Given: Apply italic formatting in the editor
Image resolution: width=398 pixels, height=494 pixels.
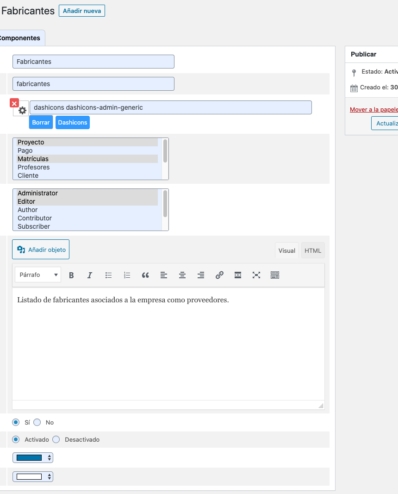Looking at the screenshot, I should [x=89, y=275].
